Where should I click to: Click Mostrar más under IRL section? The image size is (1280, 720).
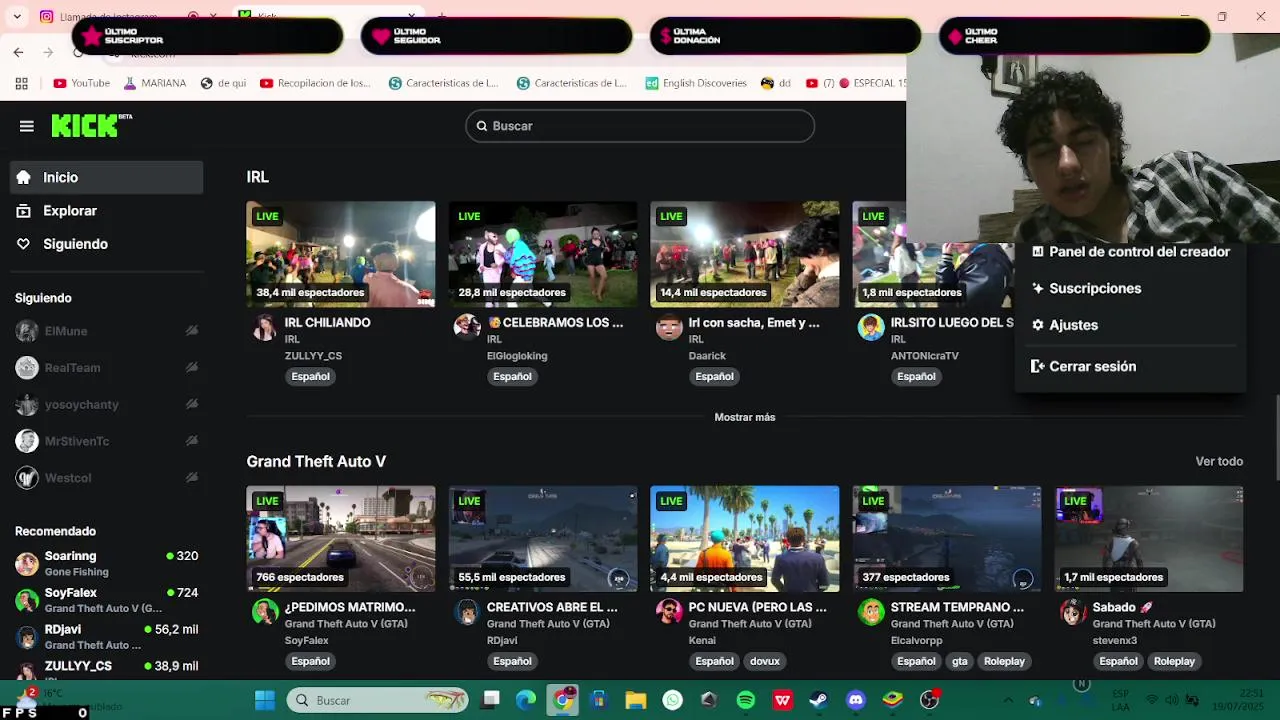[x=745, y=417]
